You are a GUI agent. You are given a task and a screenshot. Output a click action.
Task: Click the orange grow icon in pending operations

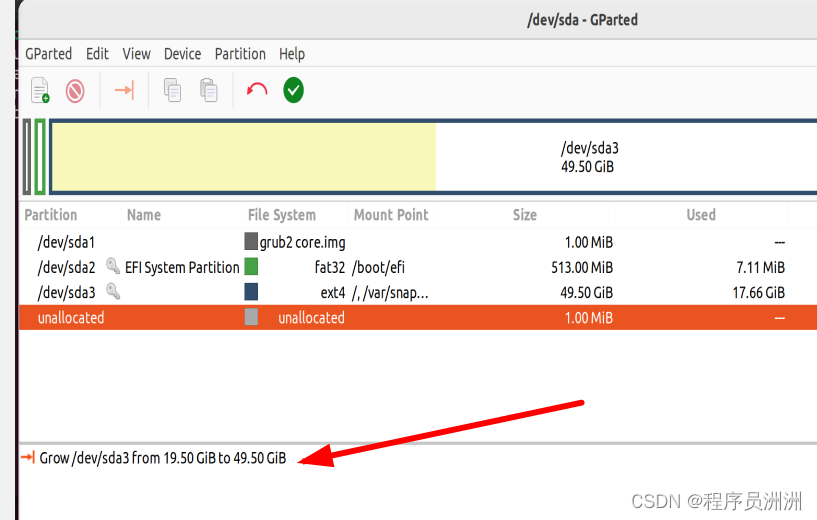(28, 457)
